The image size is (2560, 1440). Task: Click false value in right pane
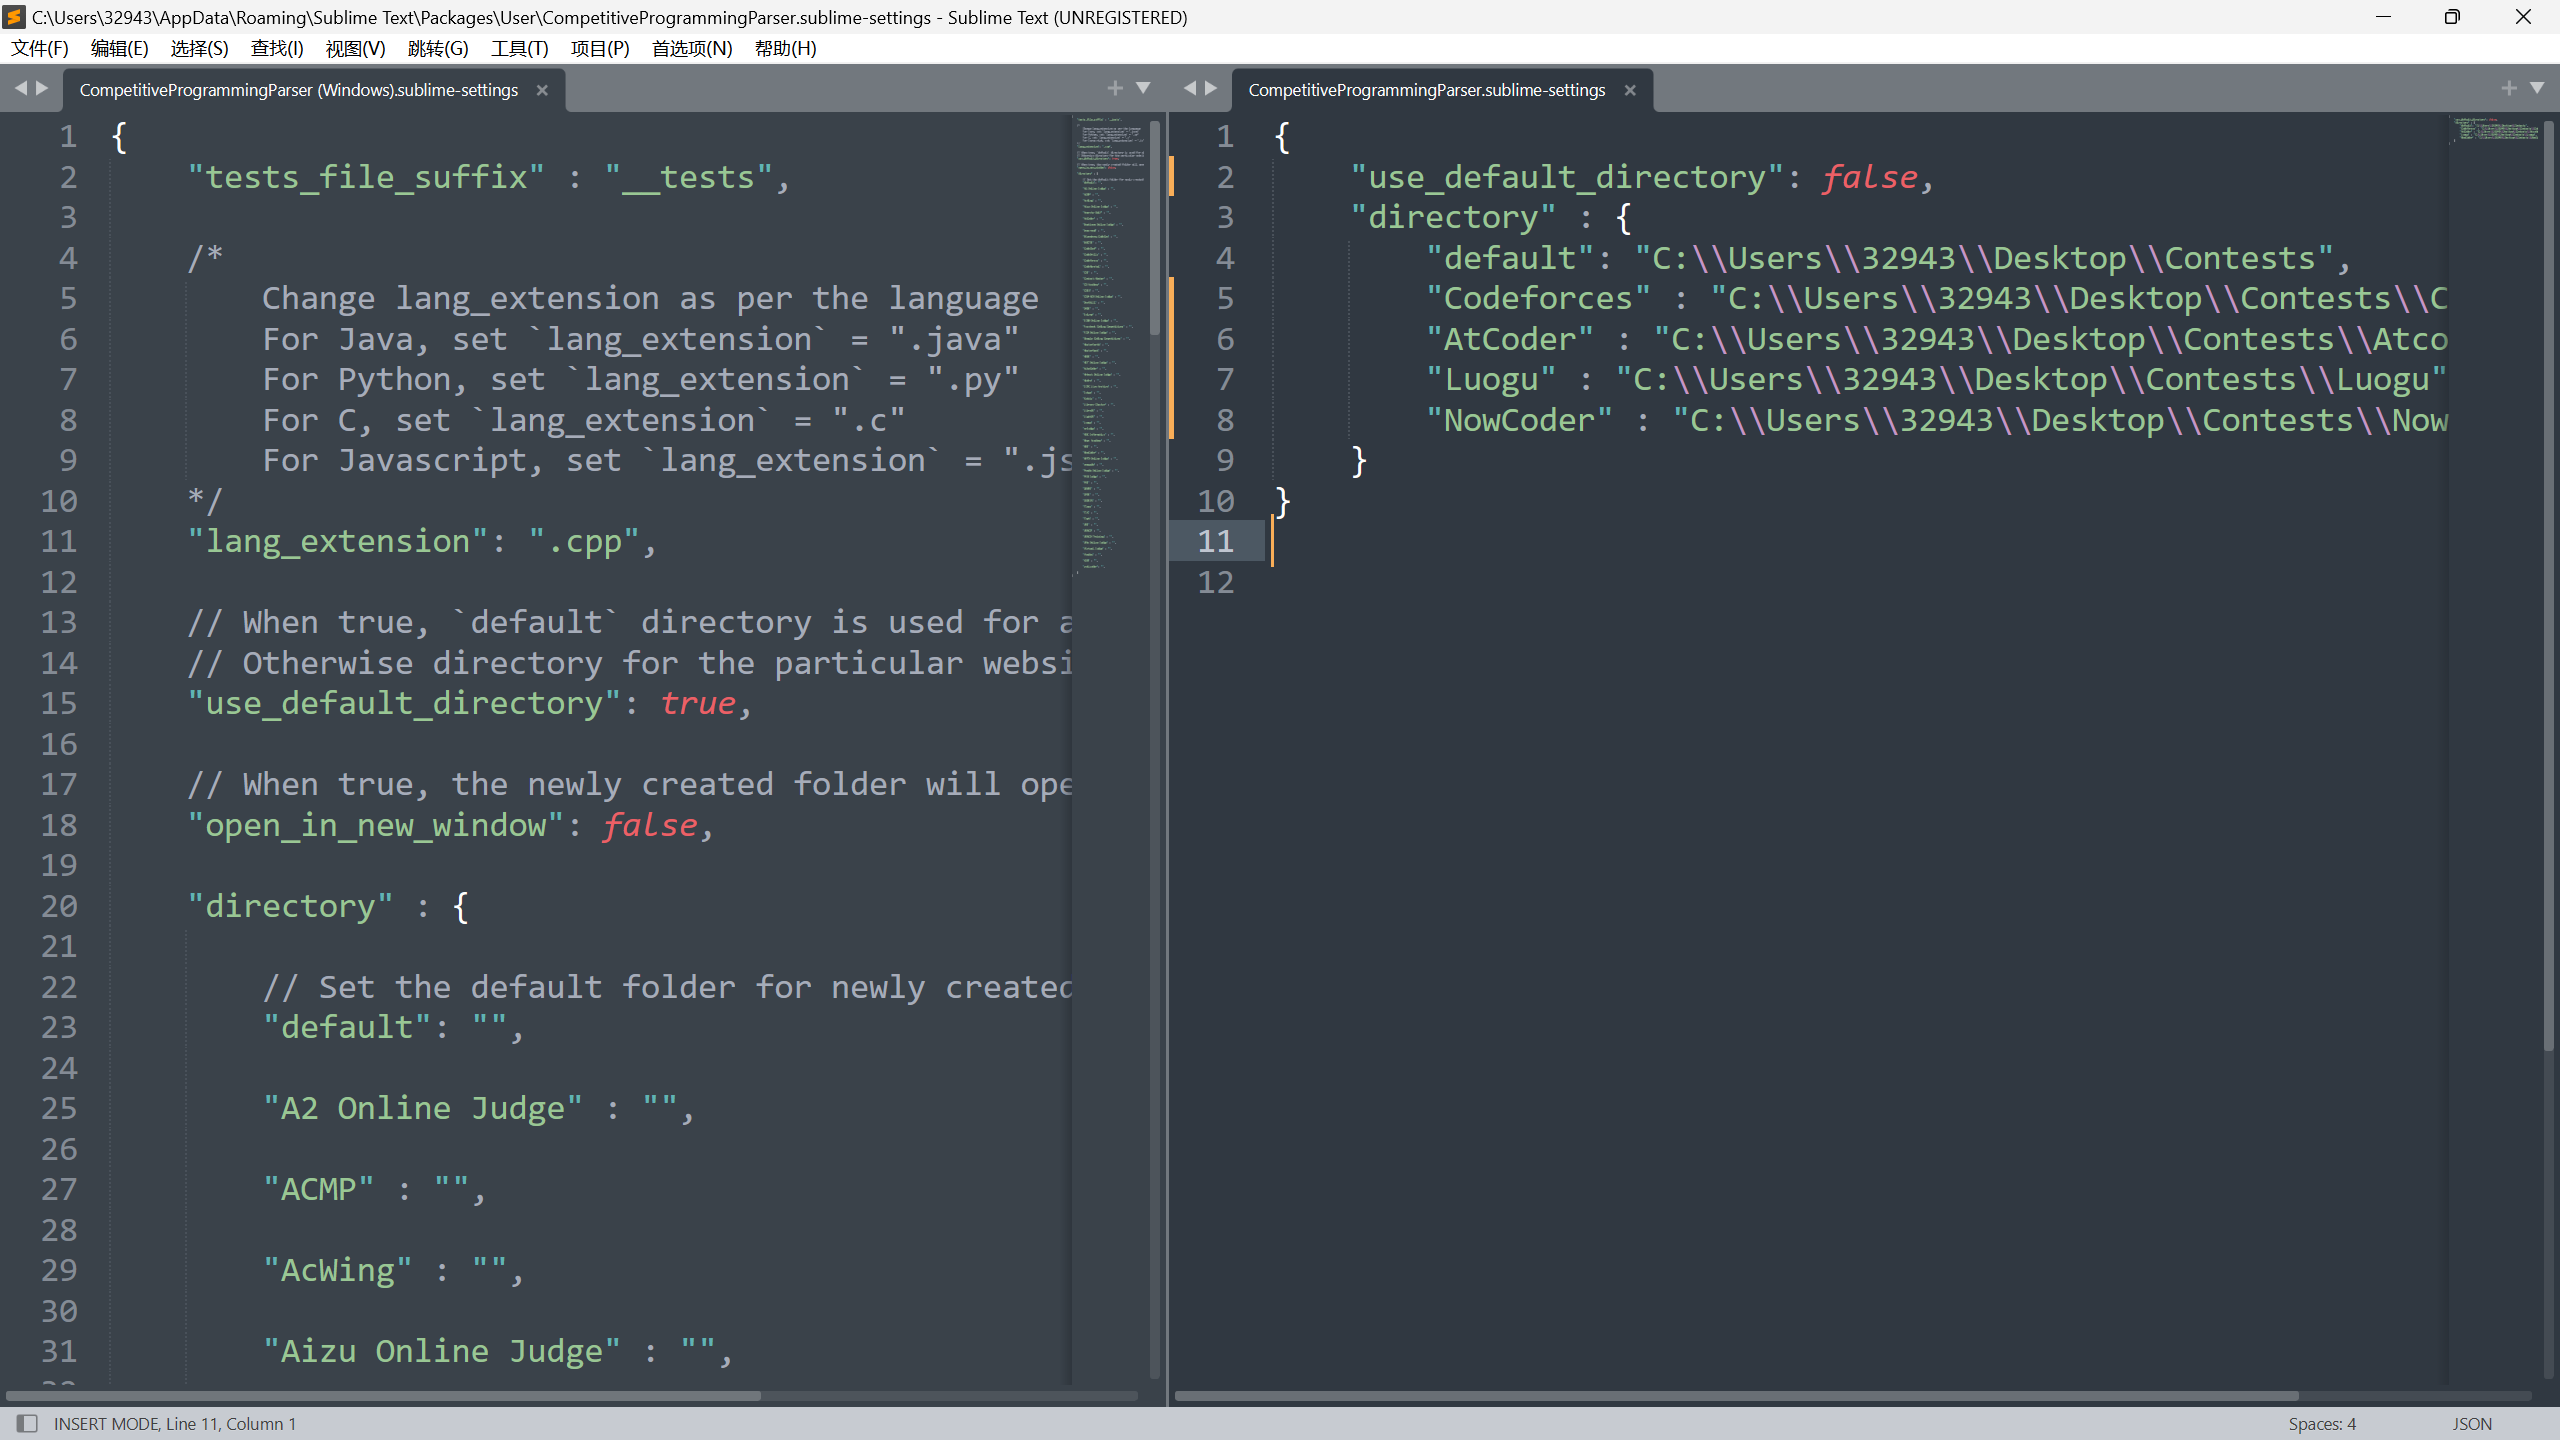[x=1869, y=177]
